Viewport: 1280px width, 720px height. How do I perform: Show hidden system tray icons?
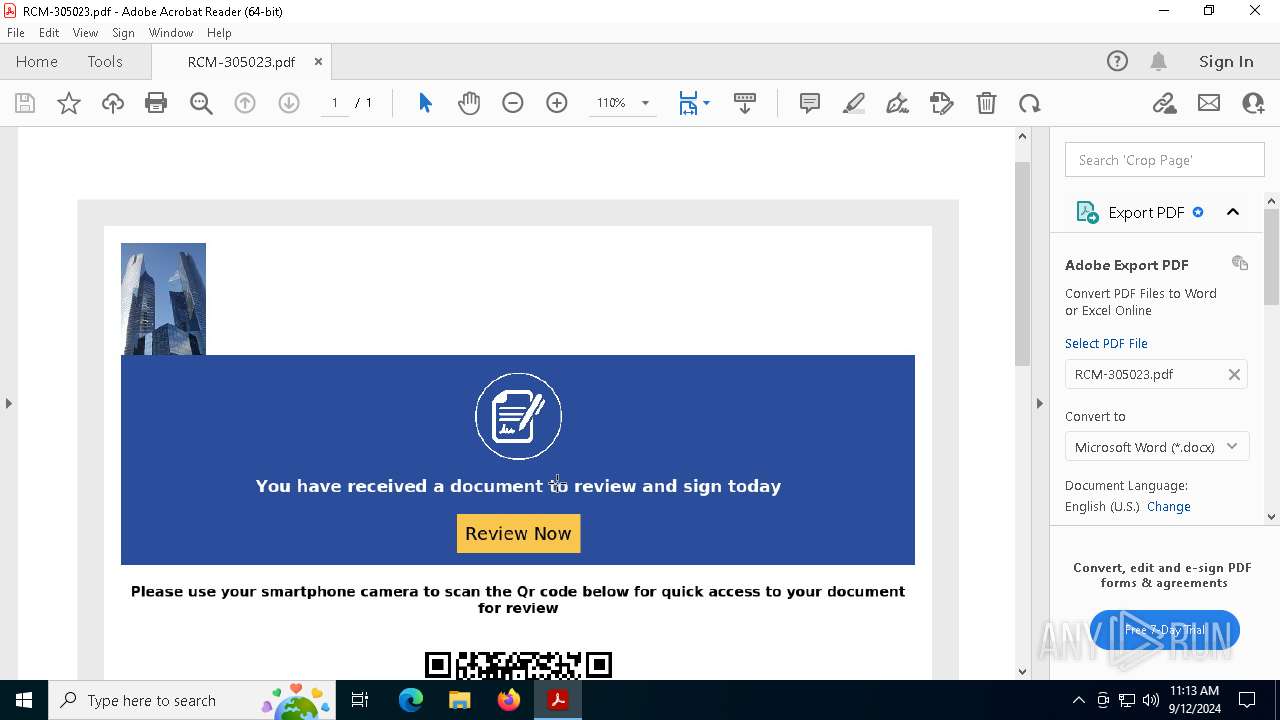[1078, 700]
